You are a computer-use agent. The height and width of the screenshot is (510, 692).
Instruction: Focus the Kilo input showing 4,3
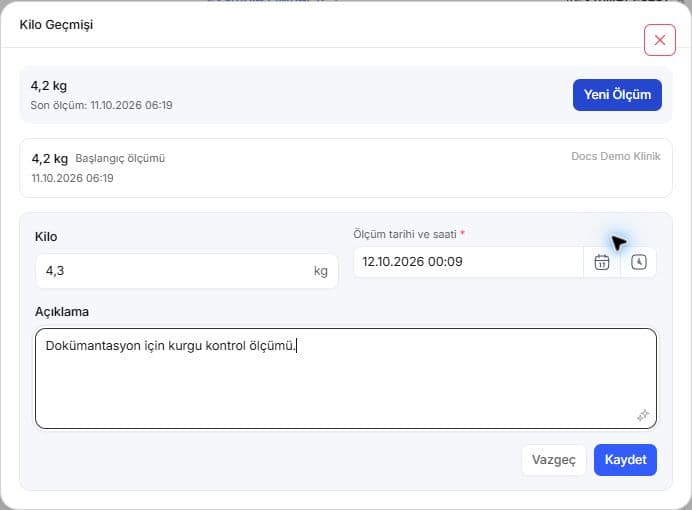click(x=187, y=271)
